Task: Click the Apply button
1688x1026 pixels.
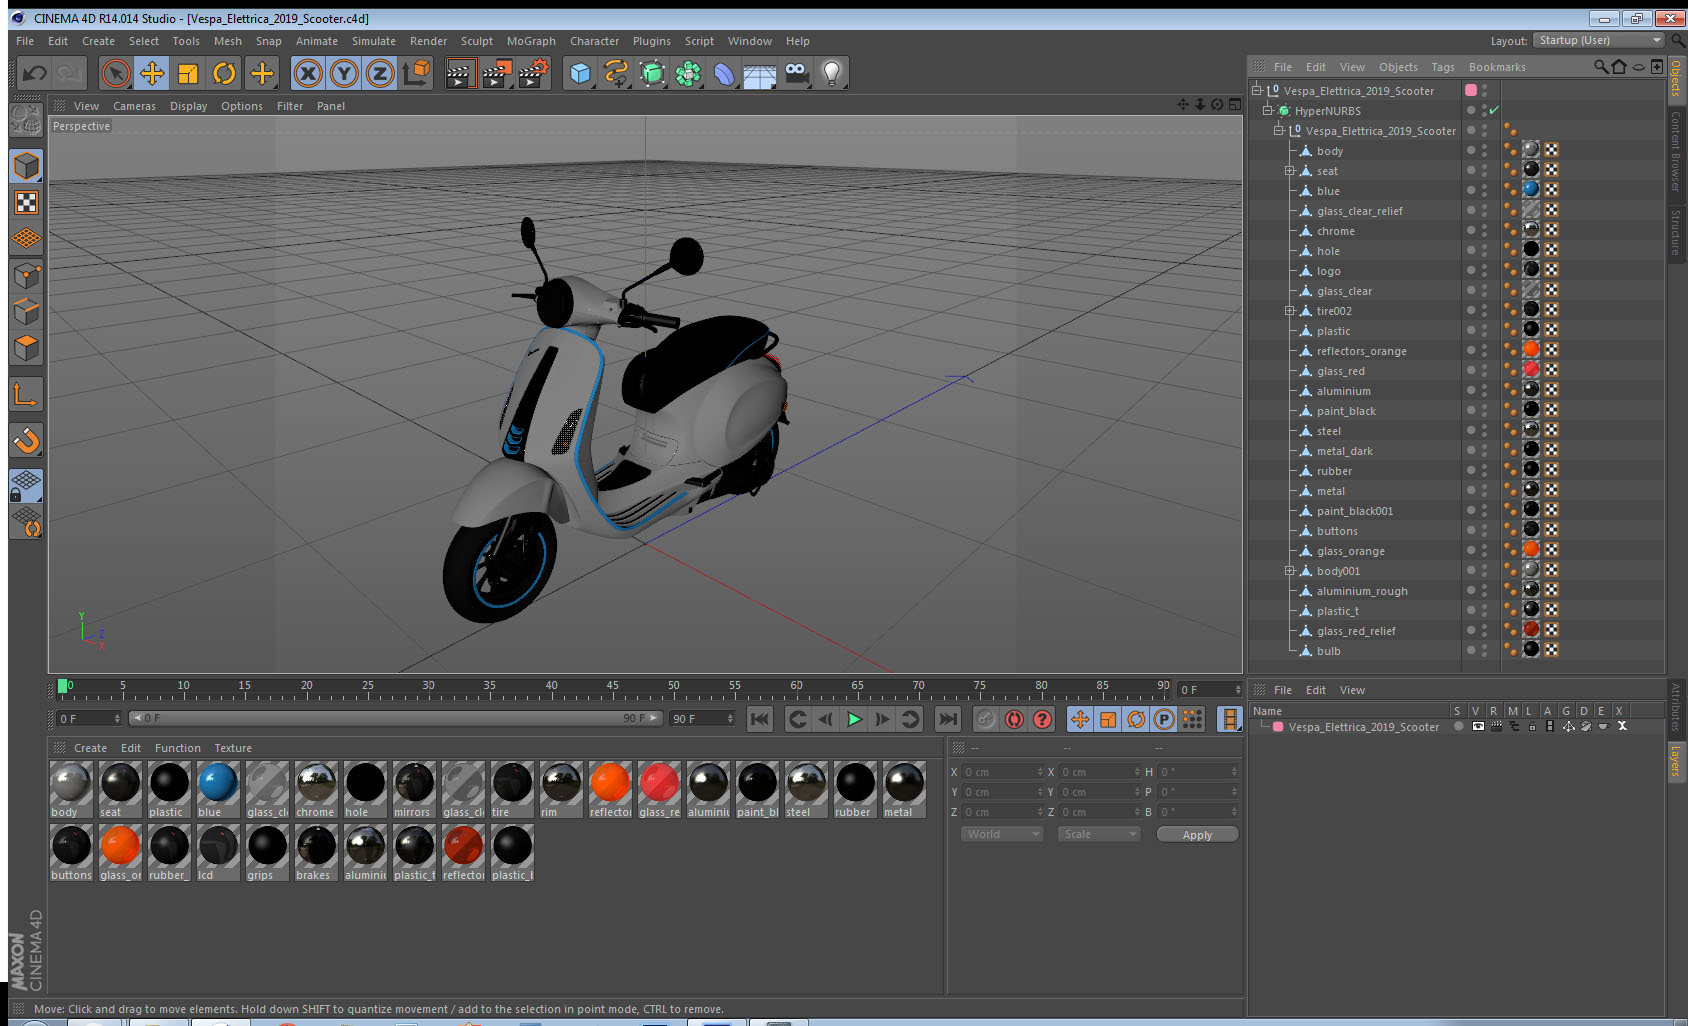Action: click(x=1197, y=835)
